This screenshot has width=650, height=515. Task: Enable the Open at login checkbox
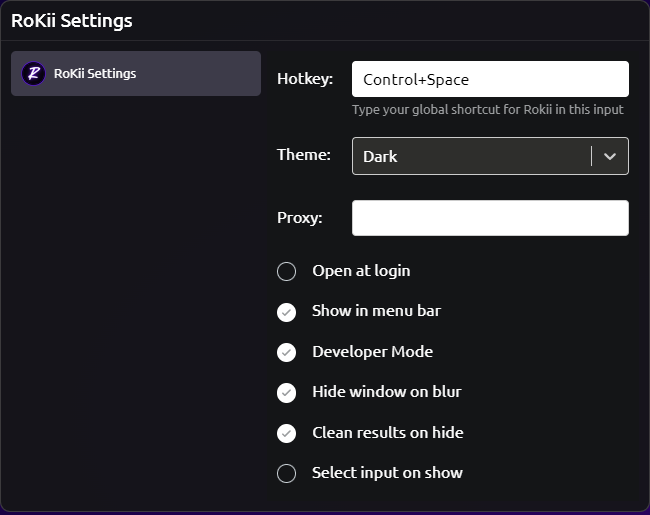286,271
